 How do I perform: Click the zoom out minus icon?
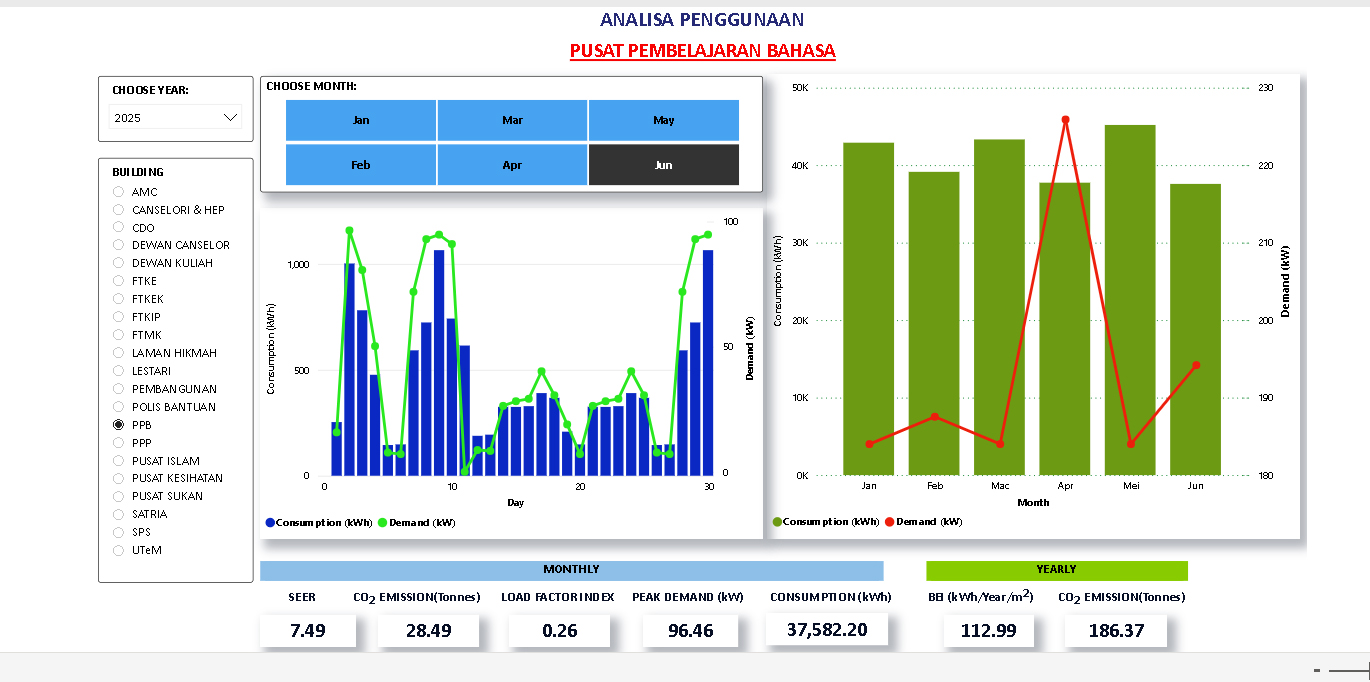[x=1317, y=670]
